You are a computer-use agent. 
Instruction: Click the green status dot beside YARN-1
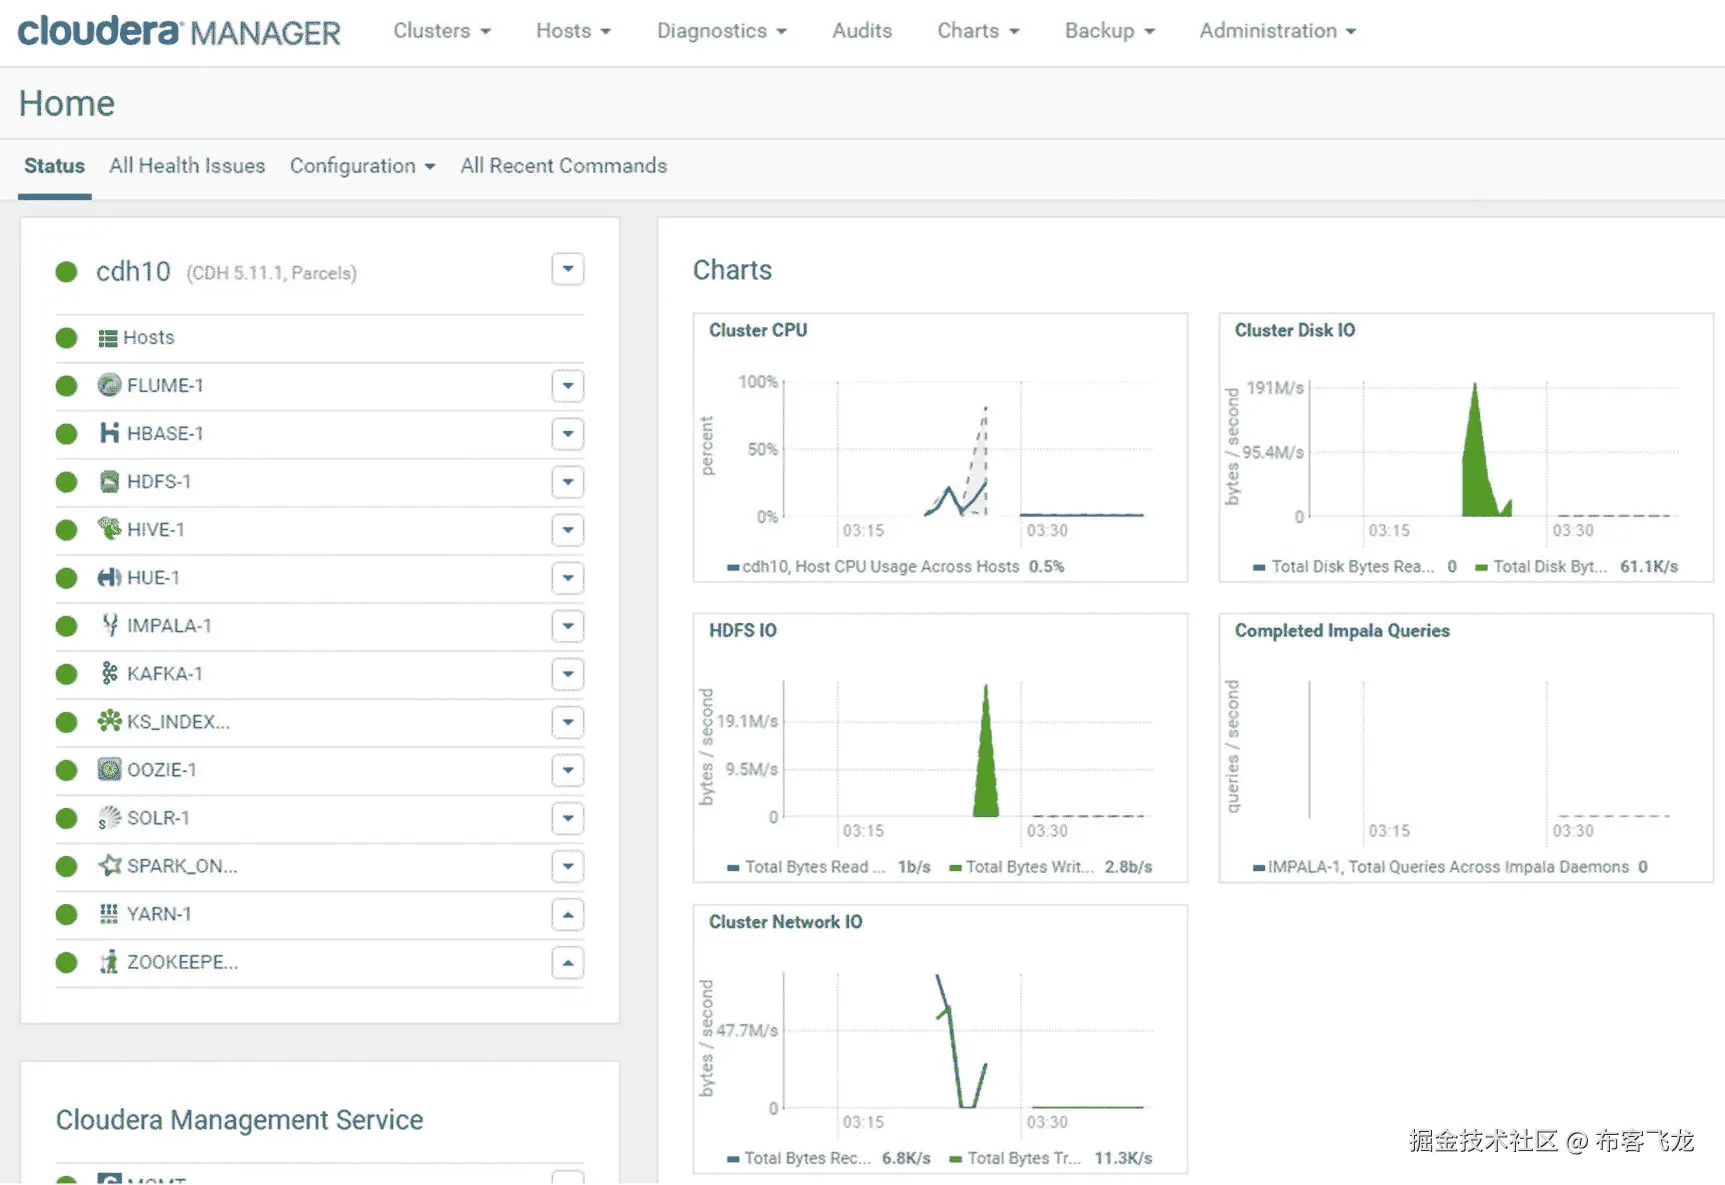click(x=67, y=914)
